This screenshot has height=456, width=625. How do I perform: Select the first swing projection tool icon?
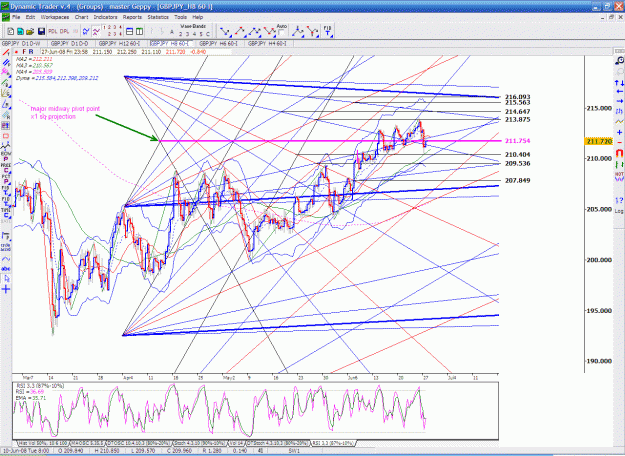coord(225,31)
